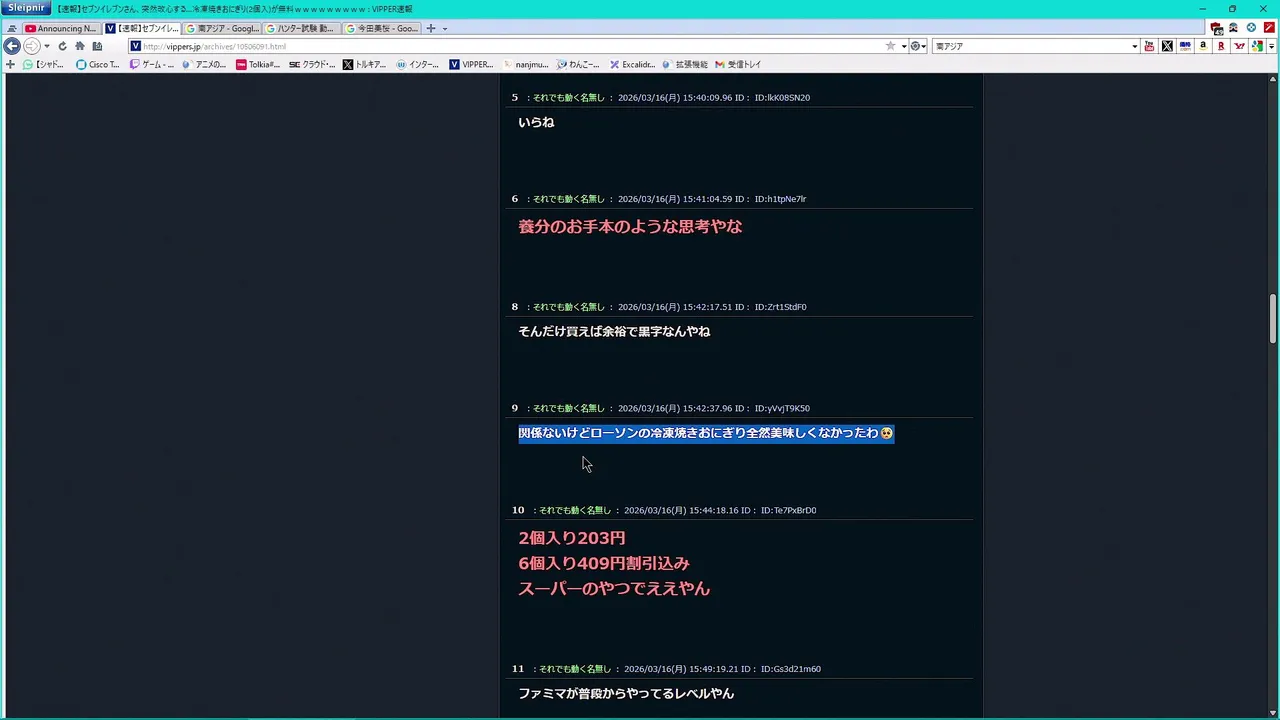This screenshot has height=720, width=1280.
Task: Open the 受信トレイ Gmail bookmark
Action: tap(738, 64)
